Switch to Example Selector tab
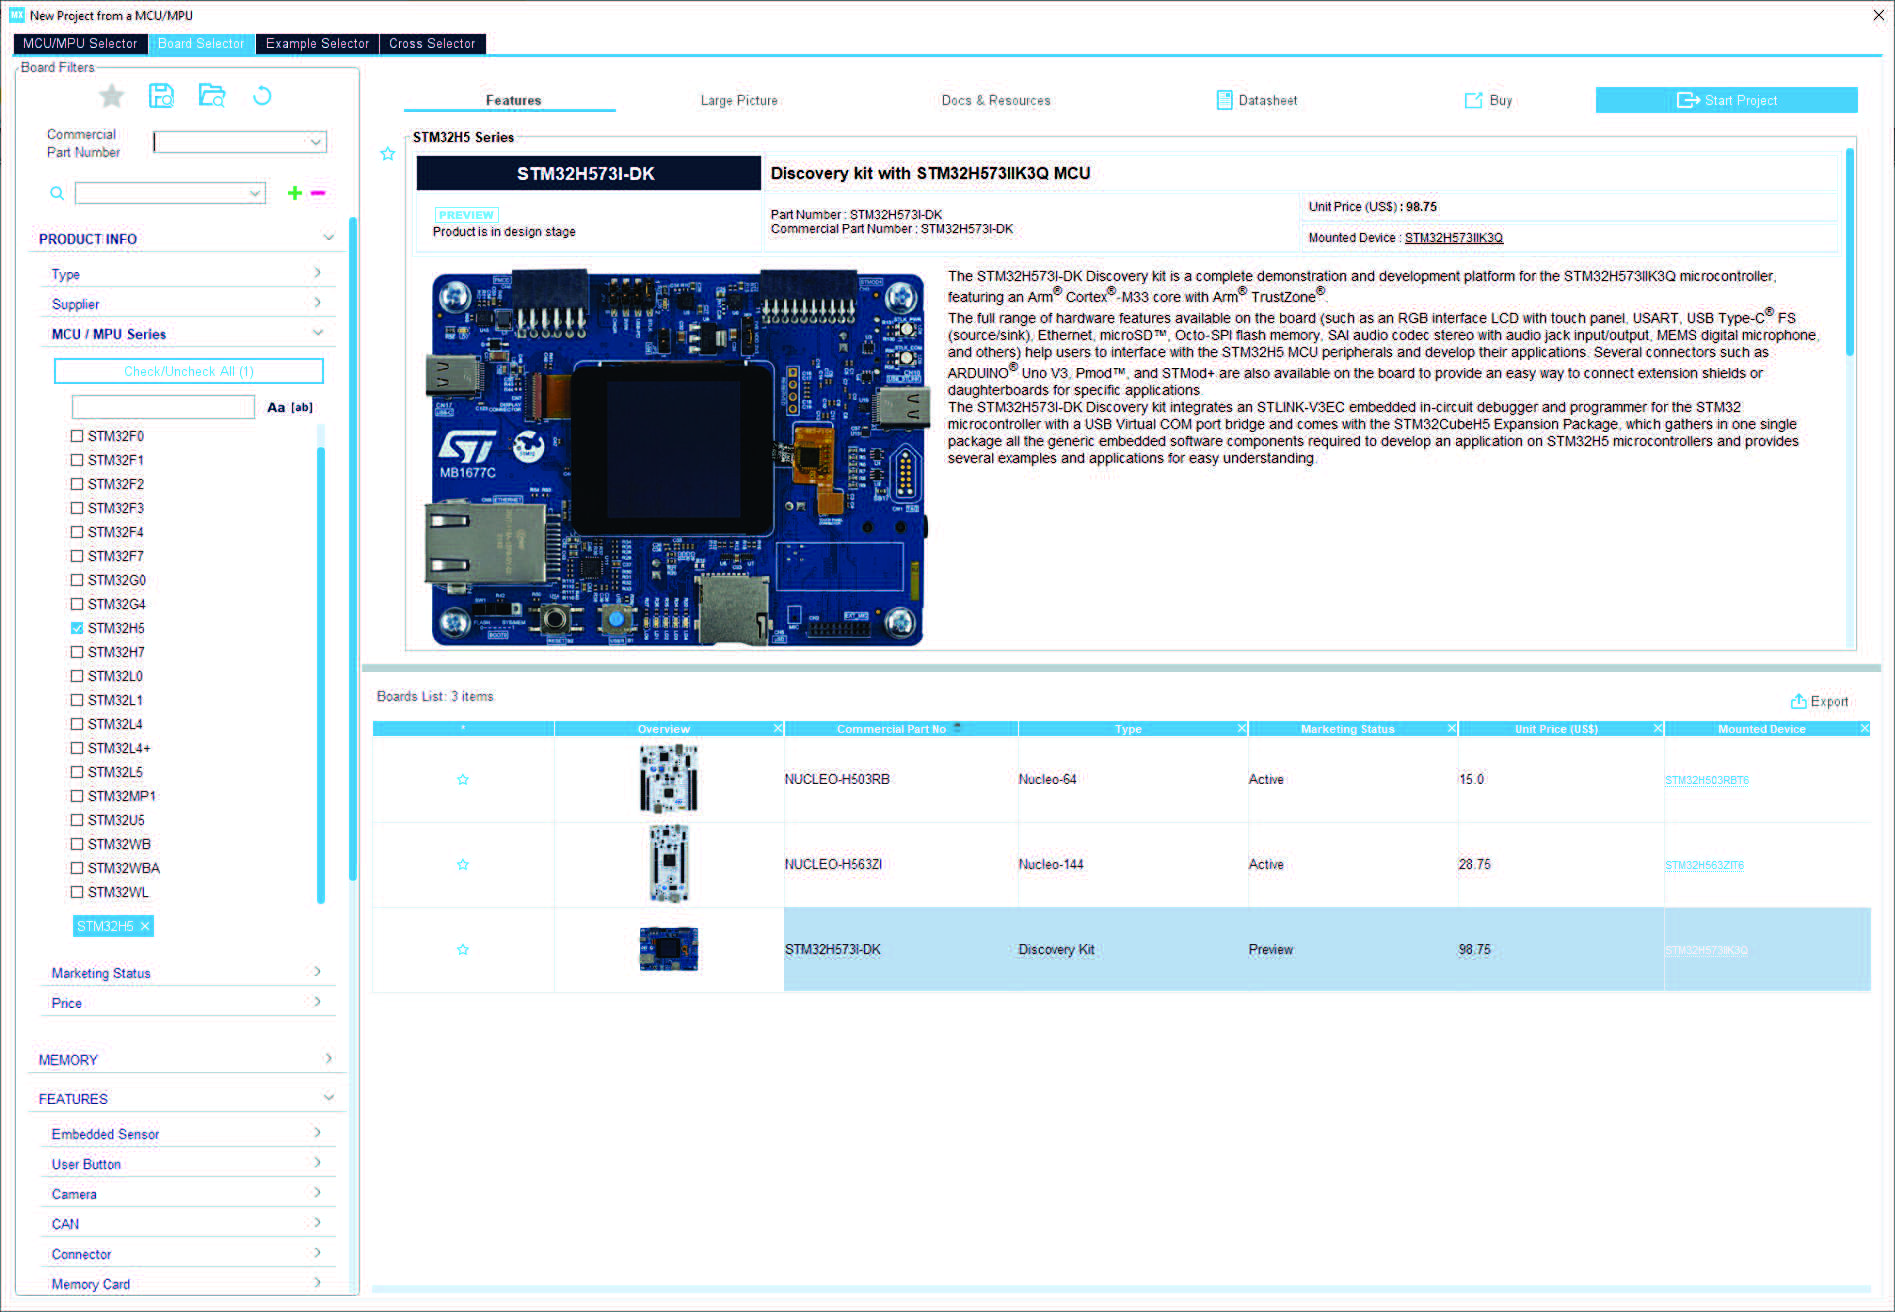The width and height of the screenshot is (1895, 1312). [317, 44]
